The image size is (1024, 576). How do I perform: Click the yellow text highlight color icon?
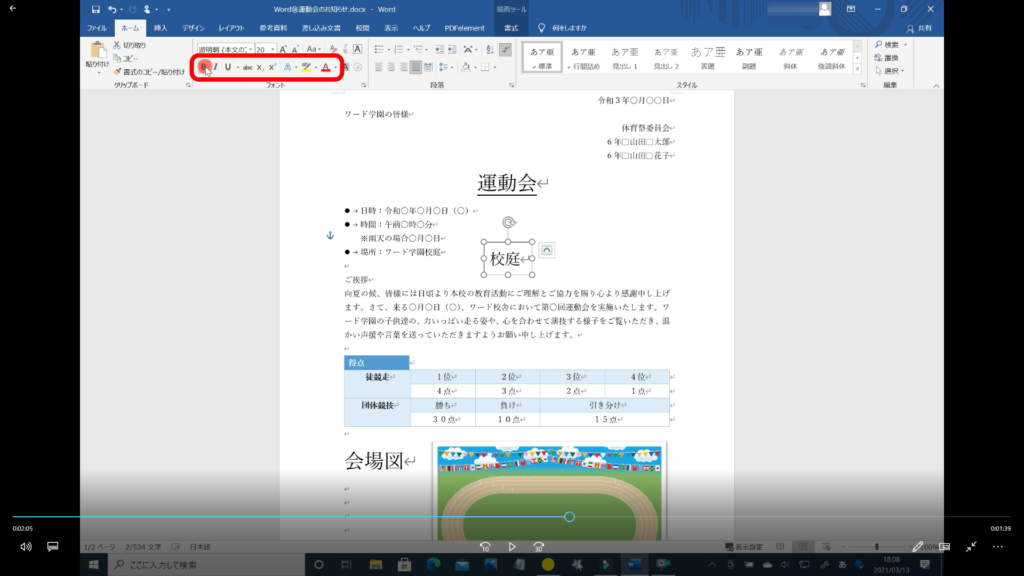(306, 67)
